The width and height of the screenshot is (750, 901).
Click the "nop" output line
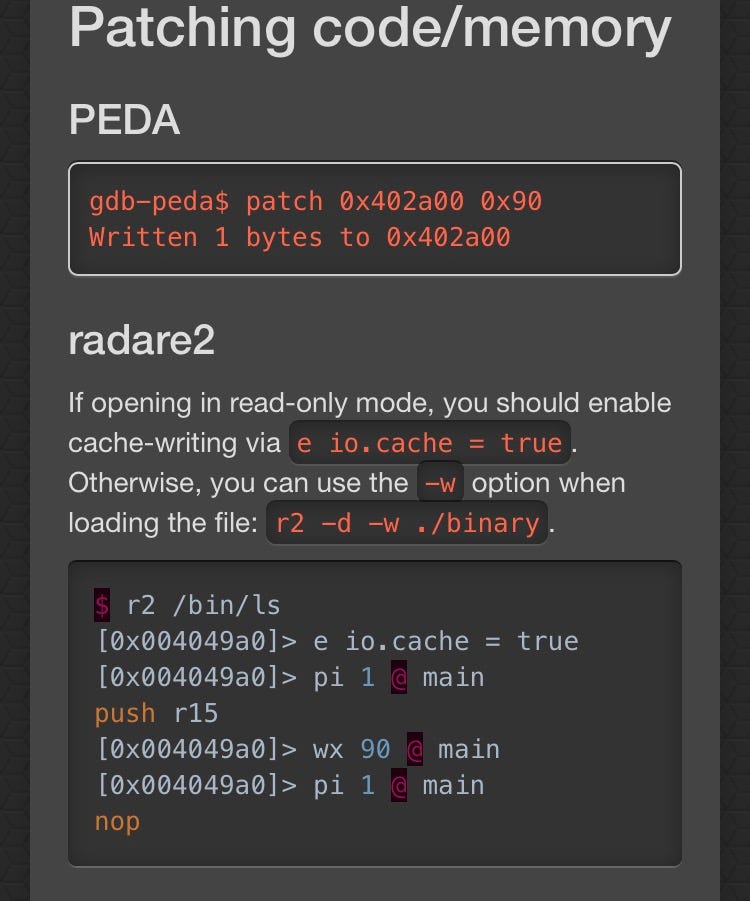[x=117, y=821]
